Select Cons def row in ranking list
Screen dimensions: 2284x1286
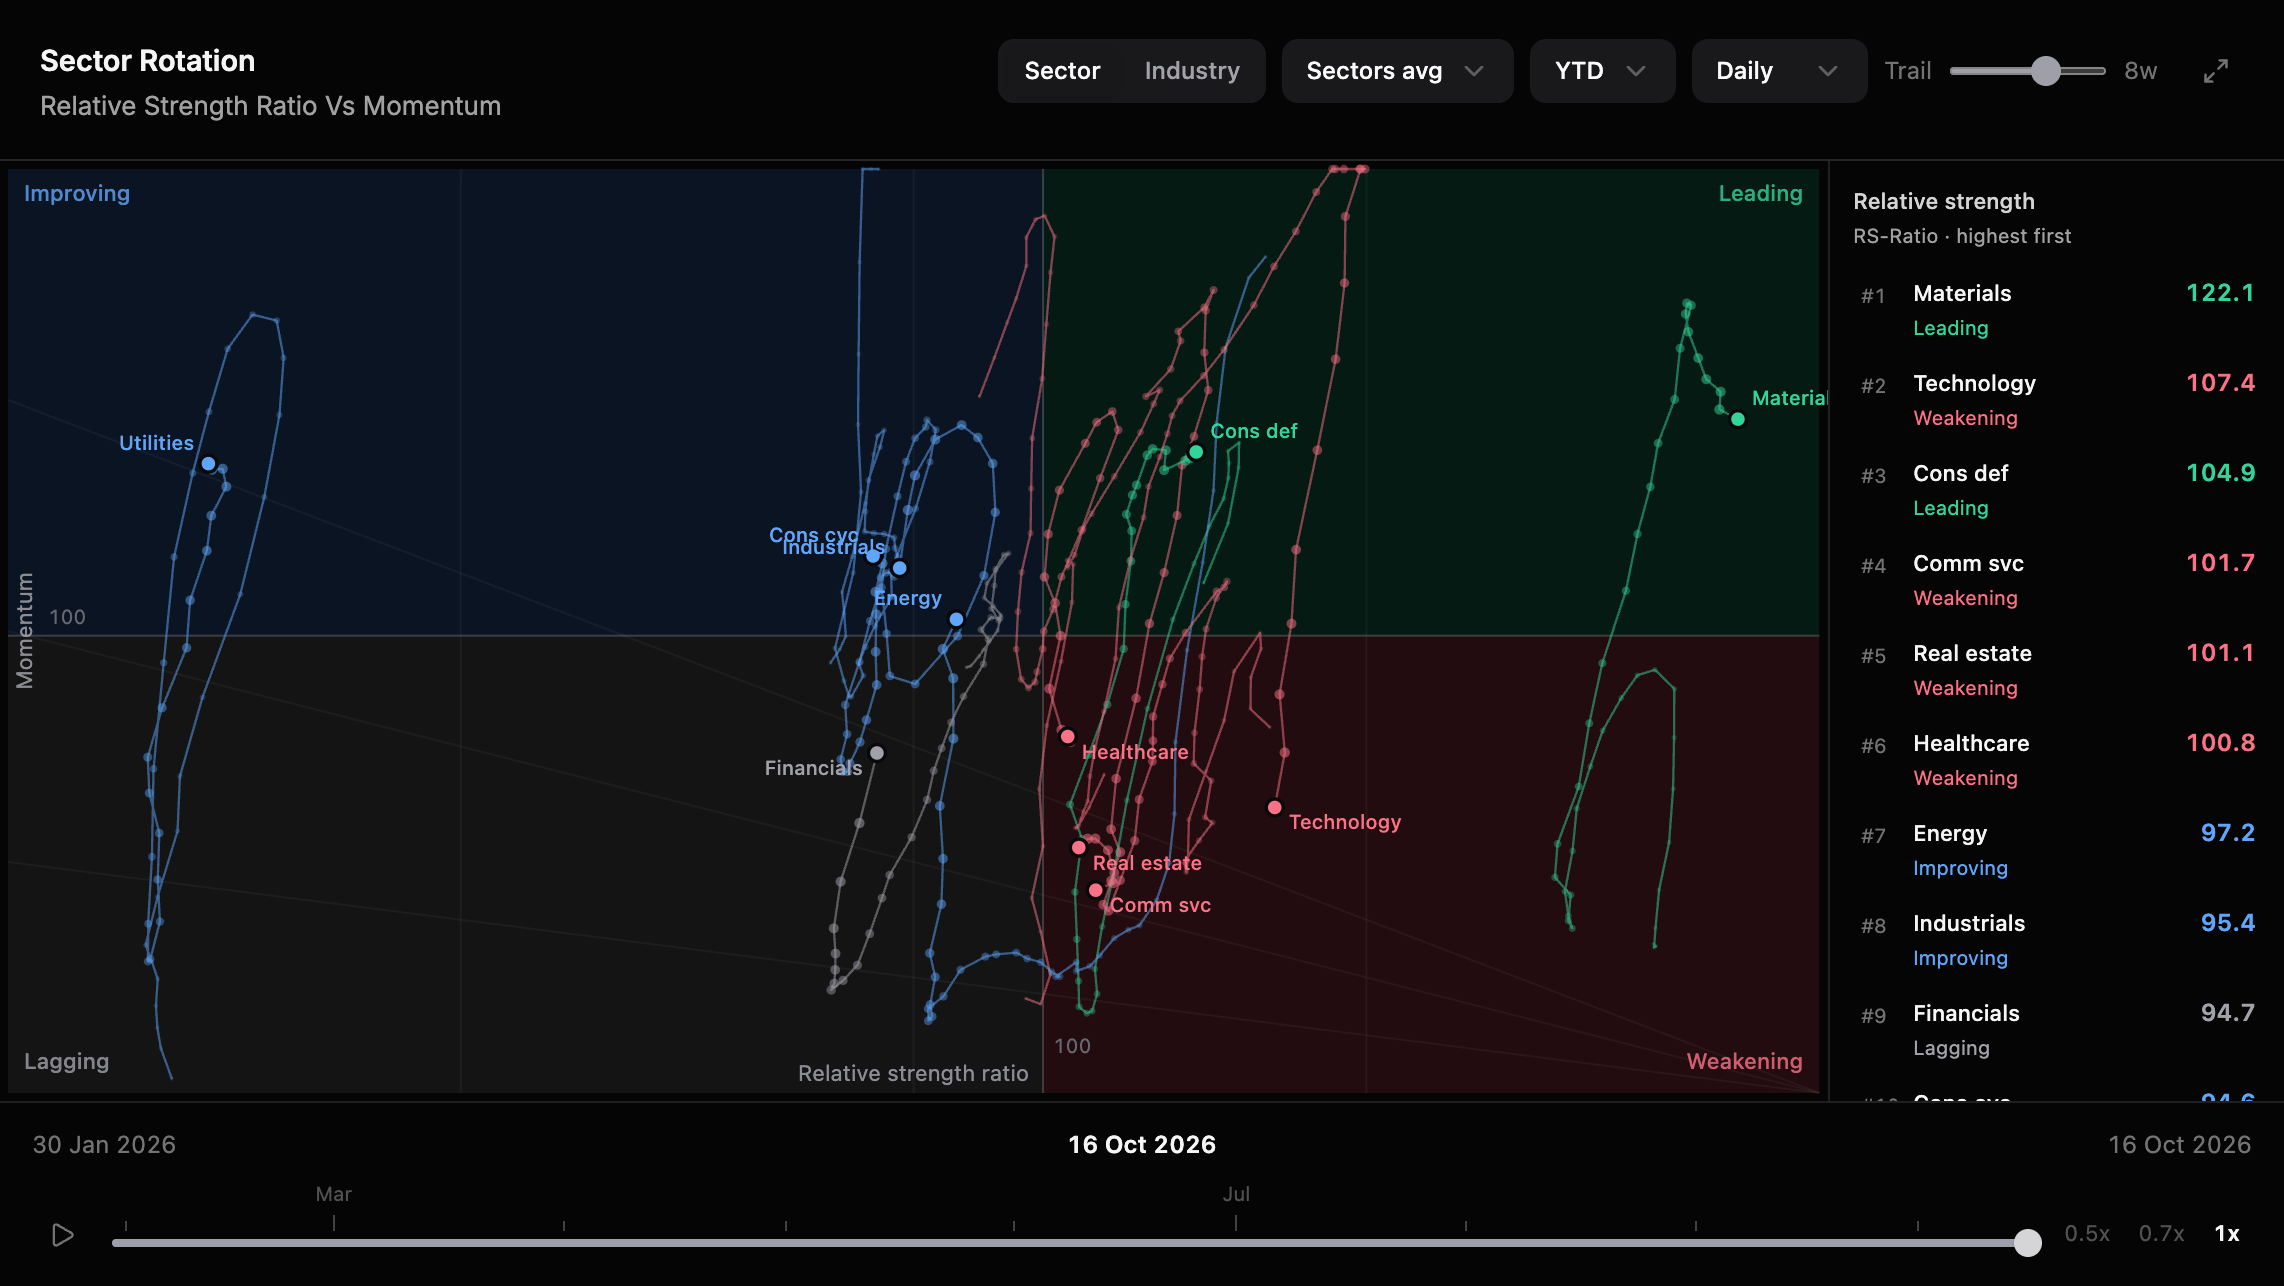point(2057,491)
